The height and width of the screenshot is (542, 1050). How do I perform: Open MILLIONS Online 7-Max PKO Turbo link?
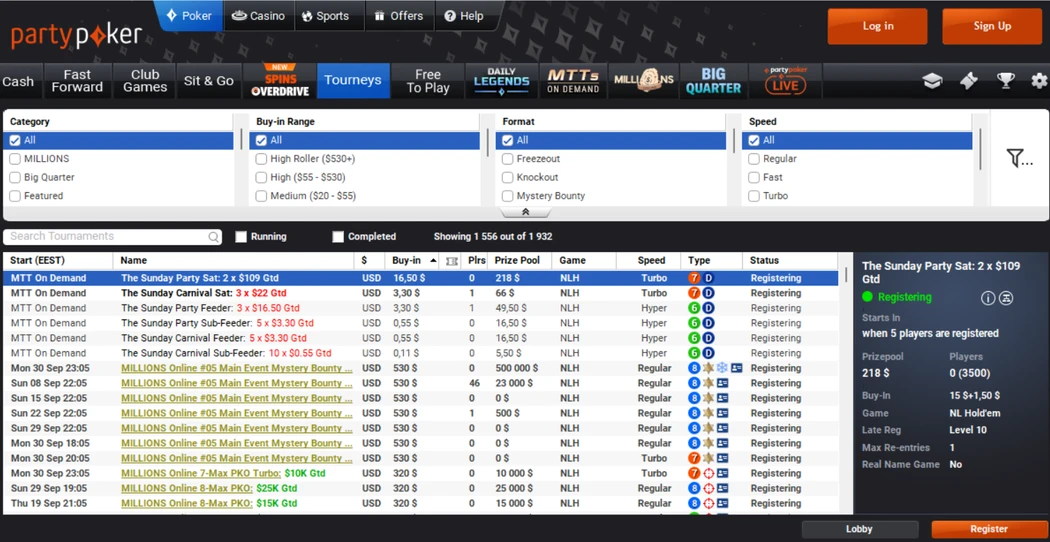point(201,473)
